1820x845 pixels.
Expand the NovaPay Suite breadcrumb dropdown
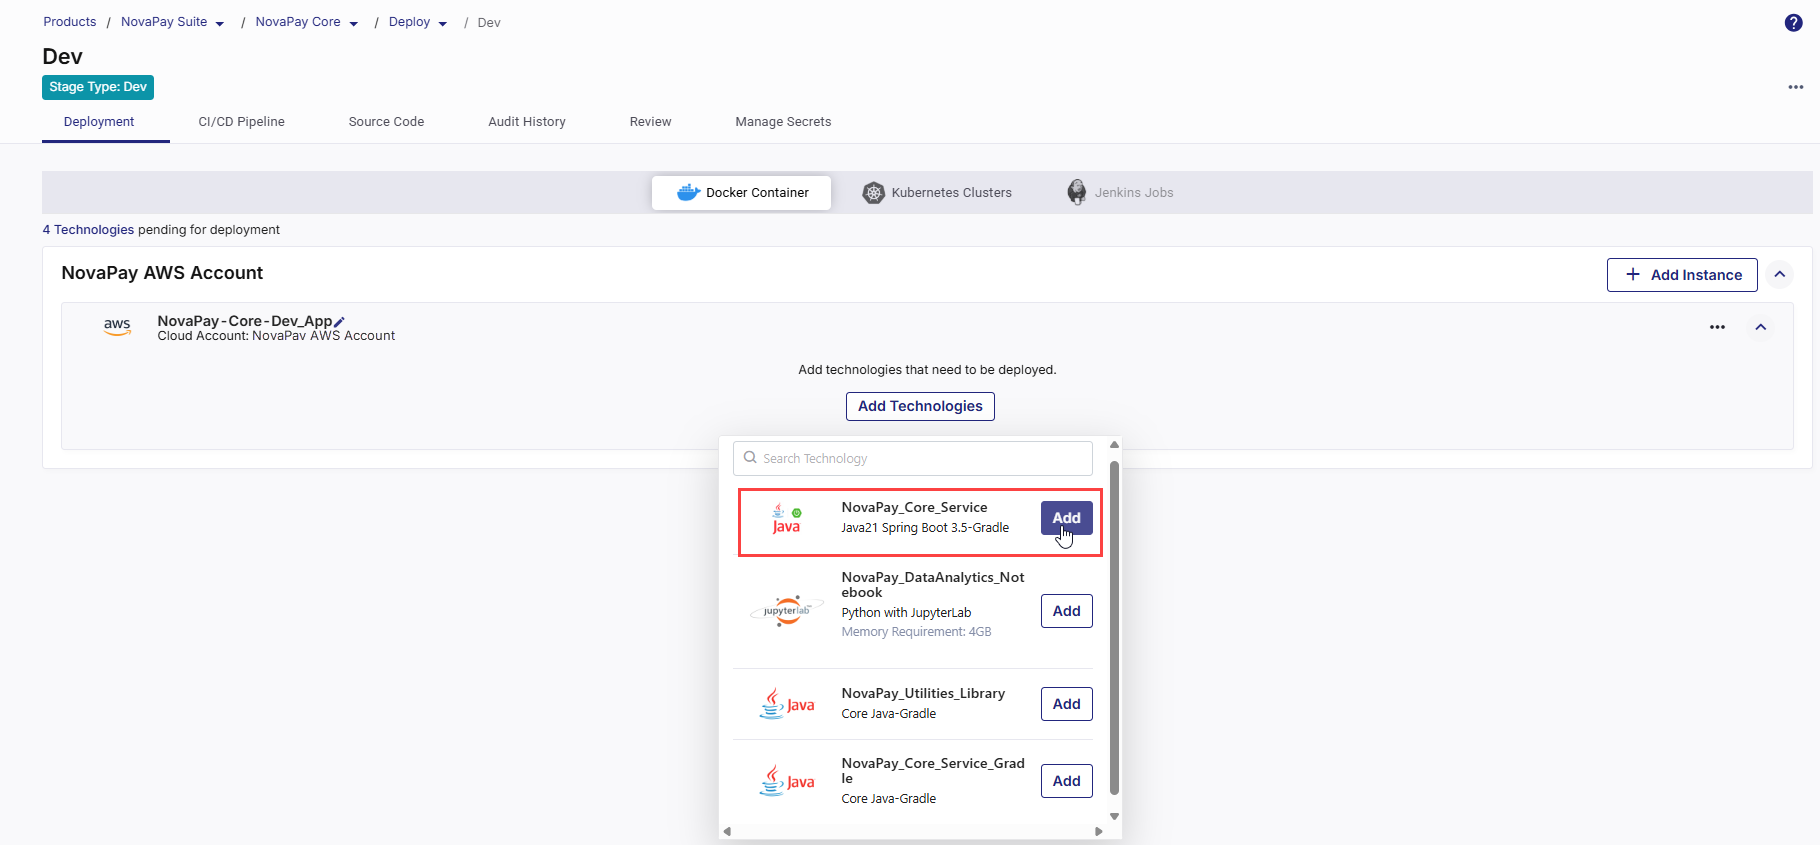(220, 24)
